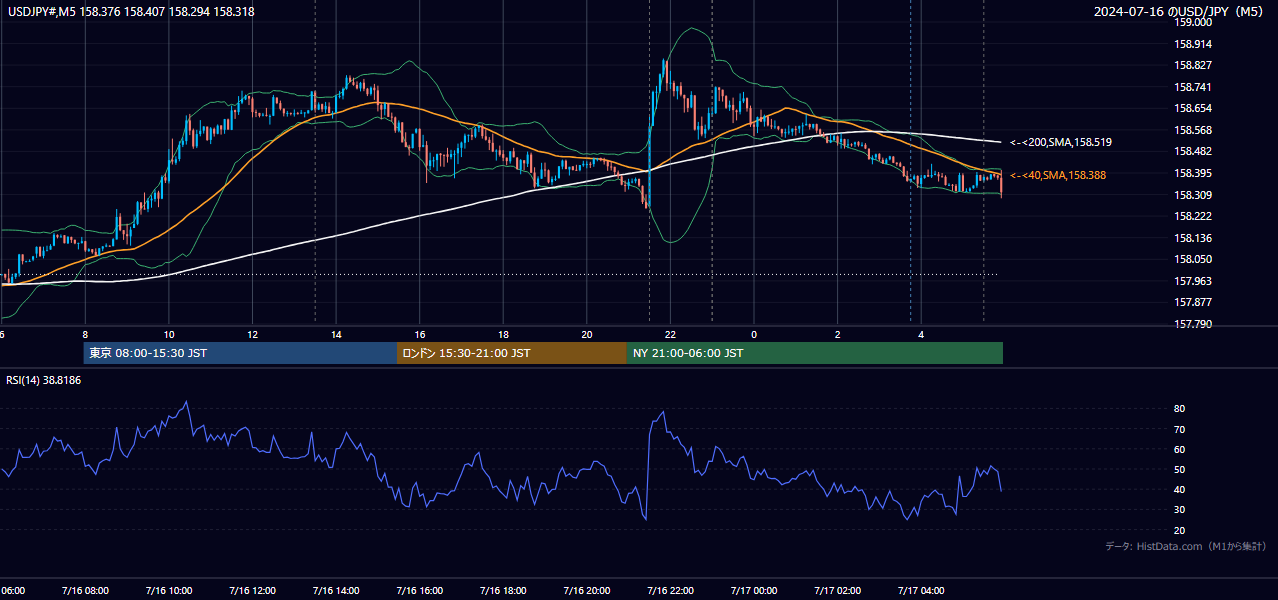Click the RSI(14) 38.8186 indicator label
Viewport: 1278px width, 600px height.
click(44, 381)
